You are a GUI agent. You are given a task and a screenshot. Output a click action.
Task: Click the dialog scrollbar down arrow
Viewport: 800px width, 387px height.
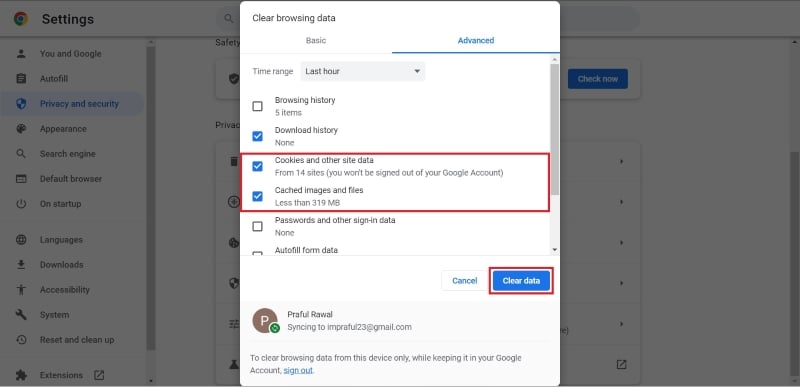555,249
